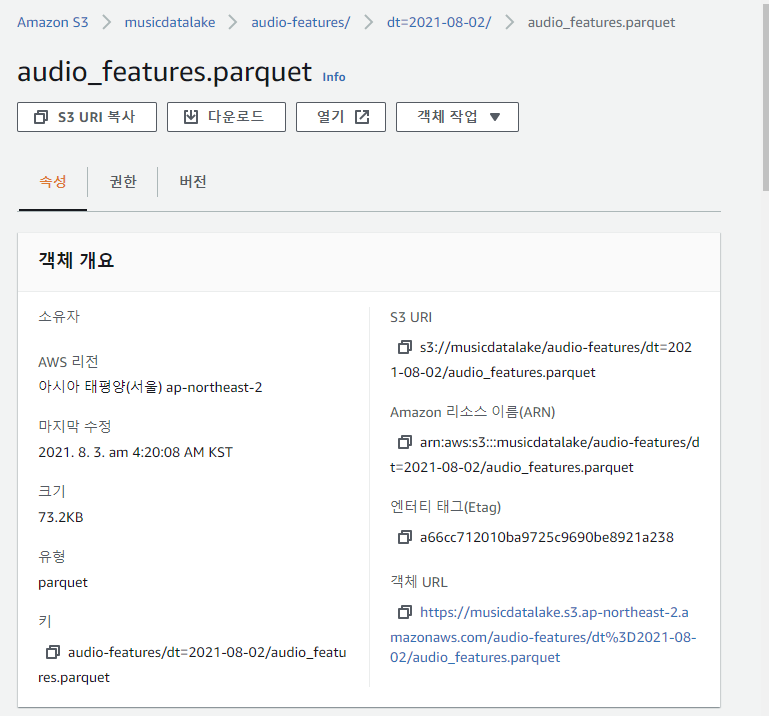Click the 객체 개요 section heading
769x716 pixels.
tap(76, 260)
